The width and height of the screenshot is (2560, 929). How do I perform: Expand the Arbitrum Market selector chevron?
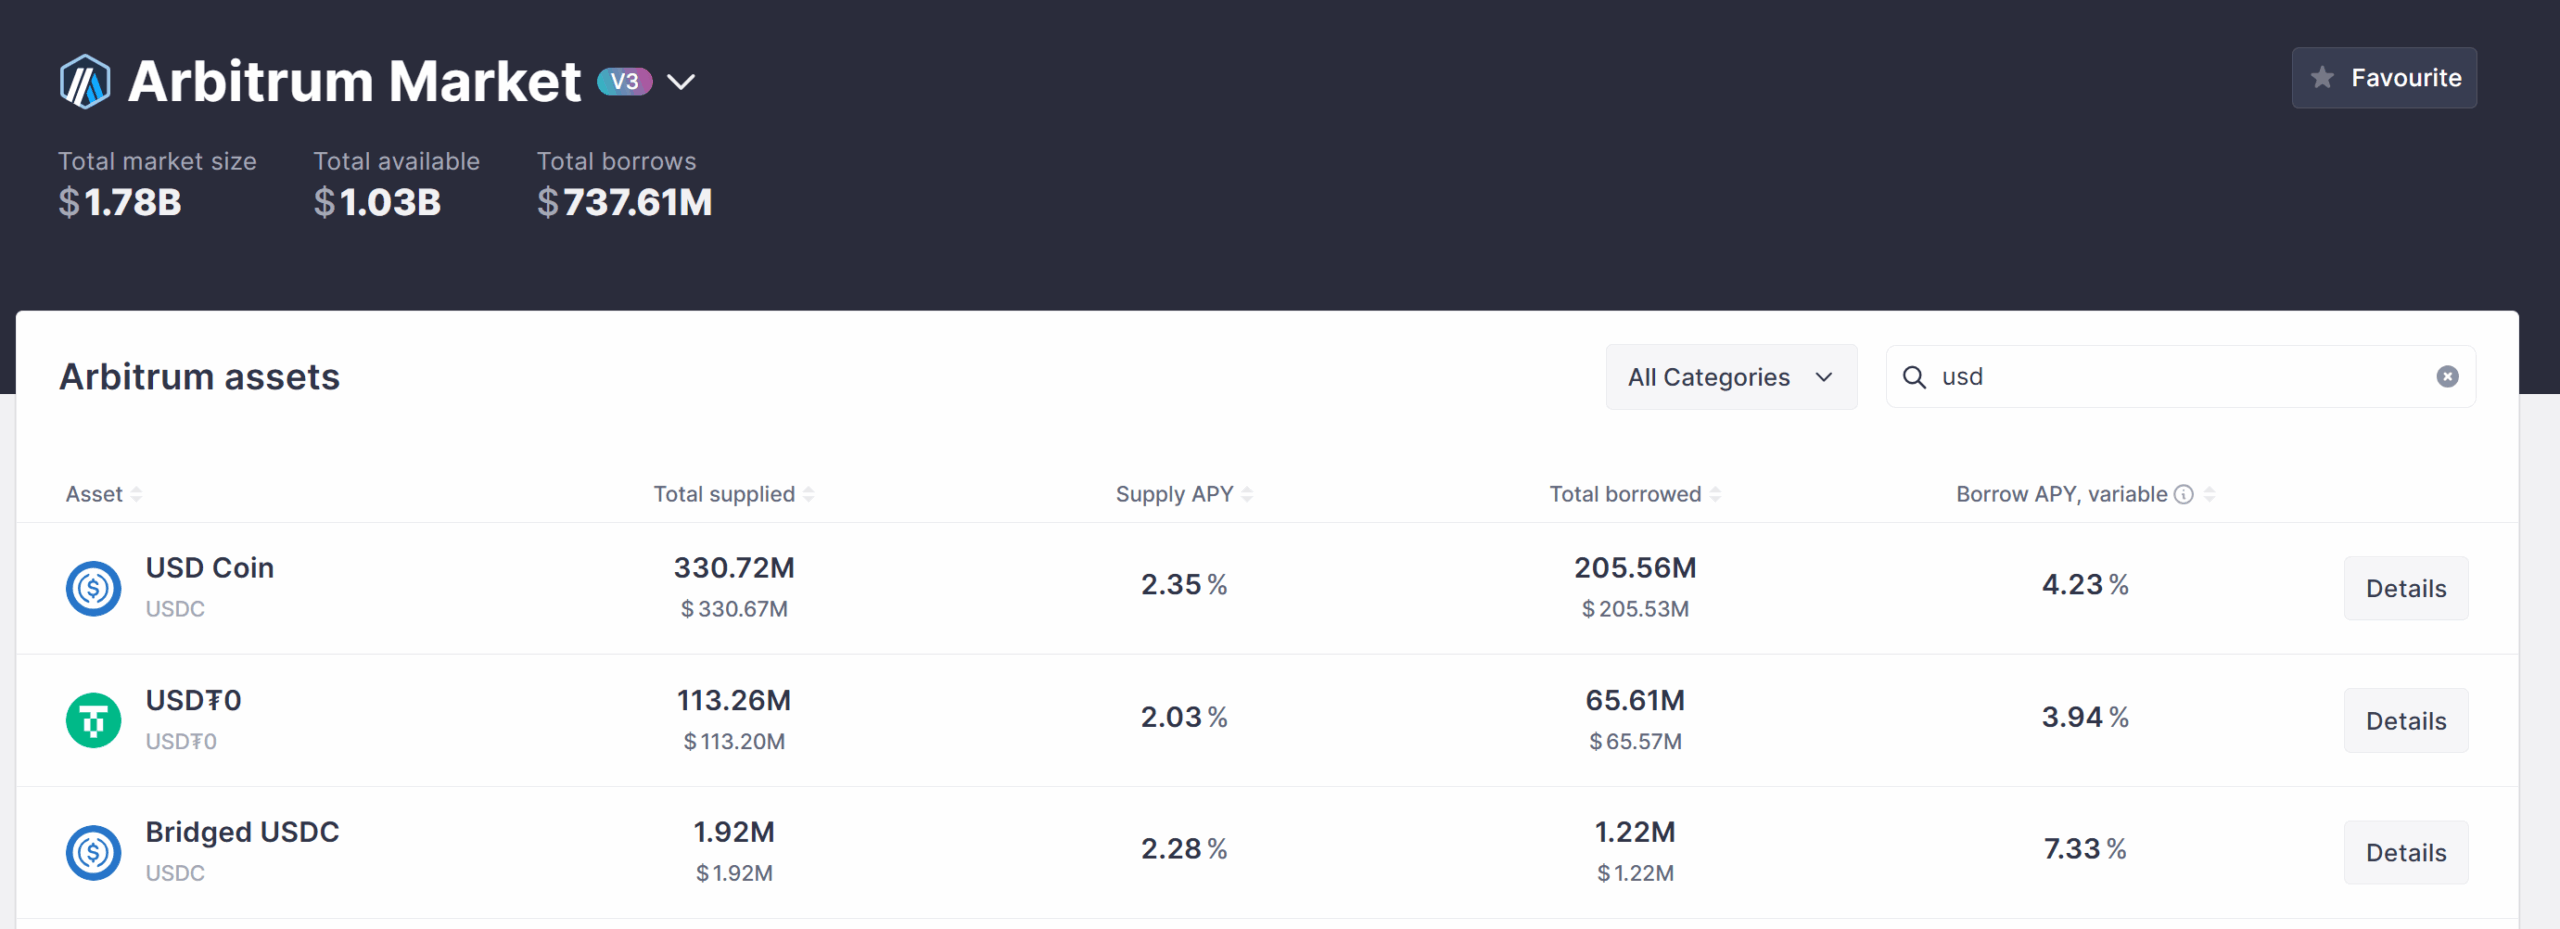click(x=681, y=82)
